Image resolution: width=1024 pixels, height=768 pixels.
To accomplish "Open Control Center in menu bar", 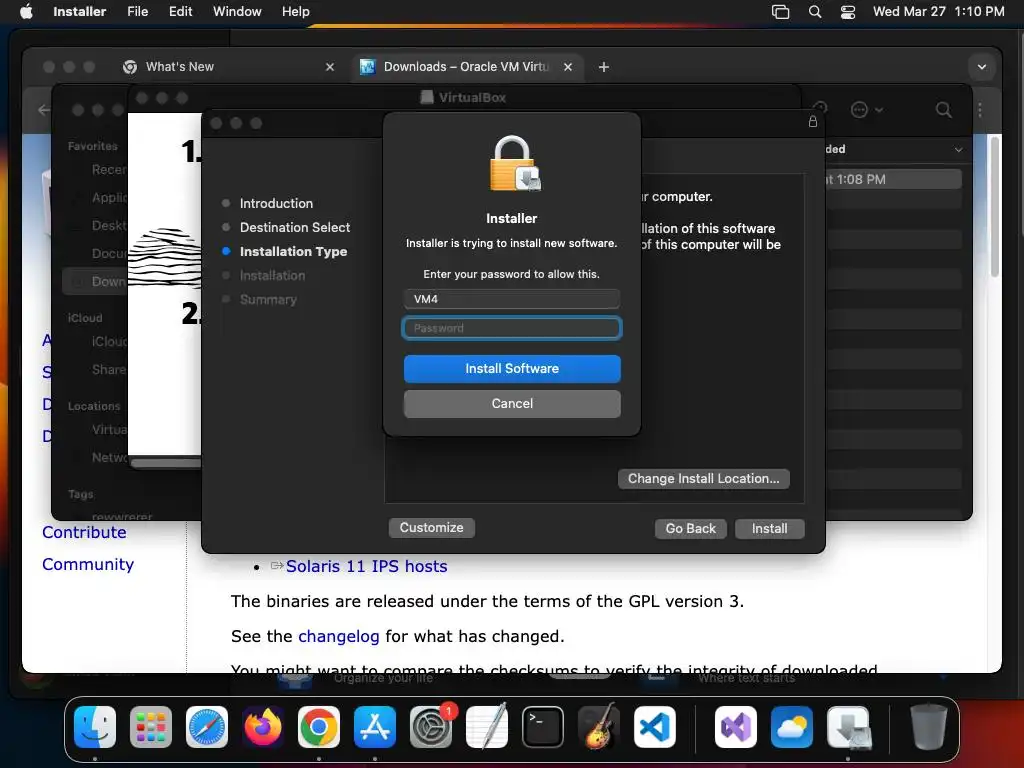I will pyautogui.click(x=848, y=11).
